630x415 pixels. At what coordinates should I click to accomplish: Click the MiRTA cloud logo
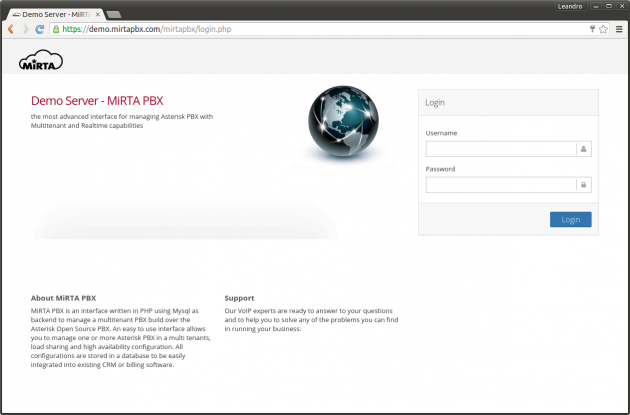41,62
